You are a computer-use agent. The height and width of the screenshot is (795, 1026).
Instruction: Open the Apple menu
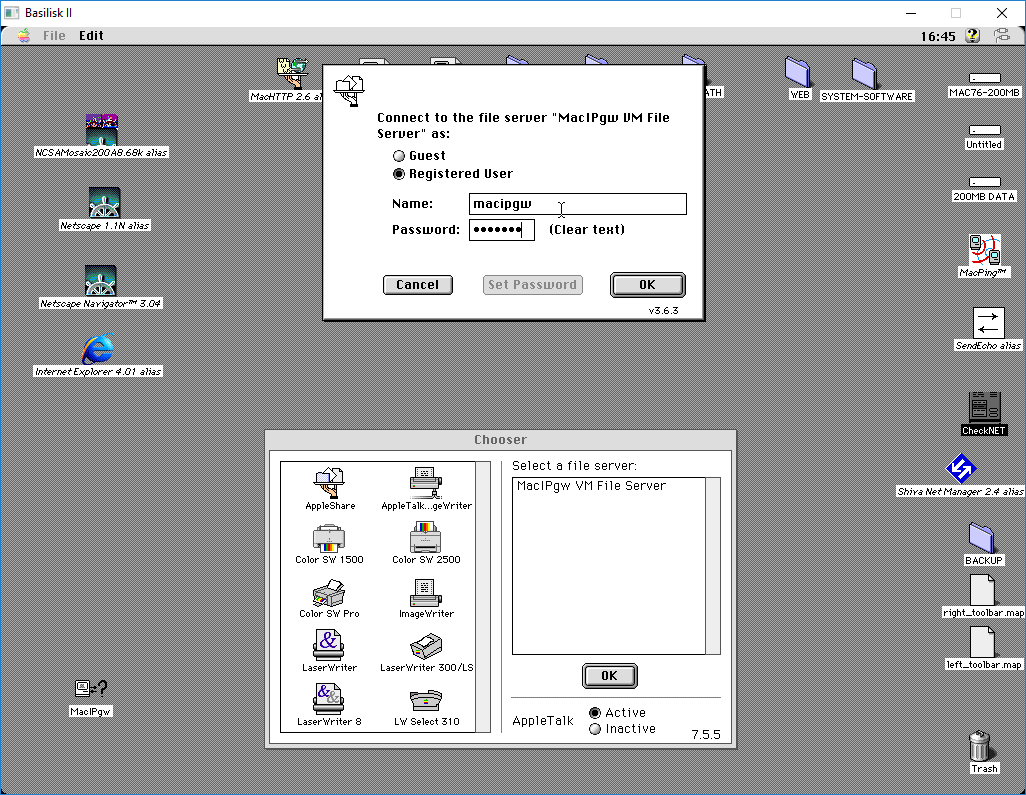(x=23, y=35)
